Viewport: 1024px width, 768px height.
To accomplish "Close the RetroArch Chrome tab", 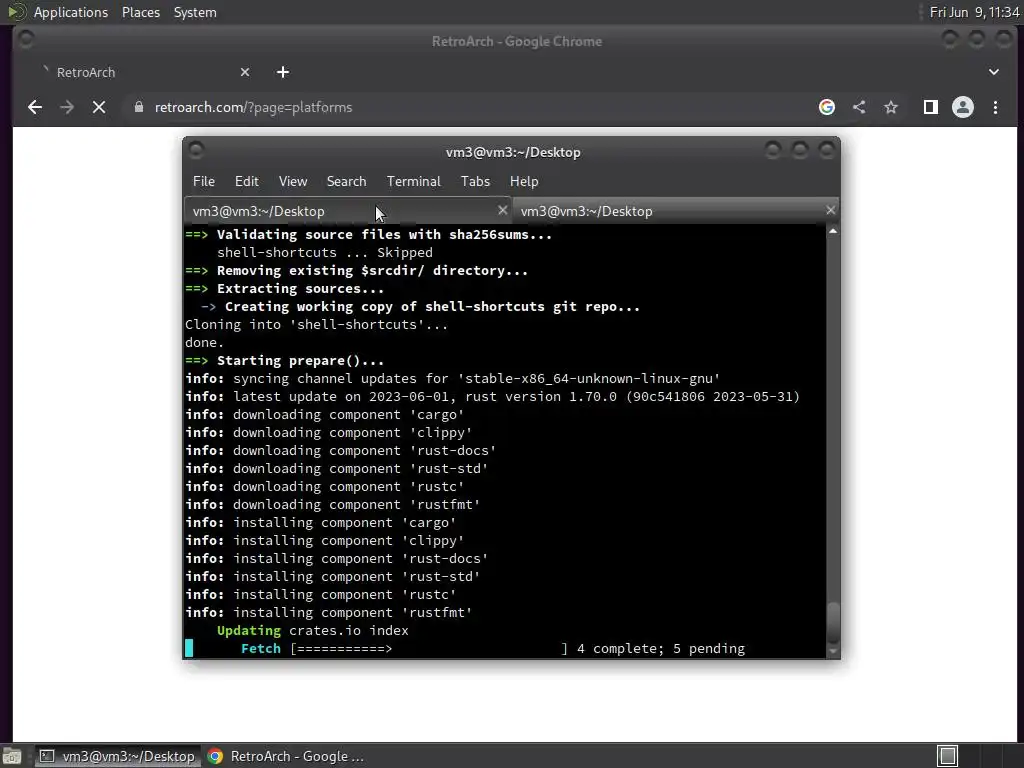I will pos(245,72).
